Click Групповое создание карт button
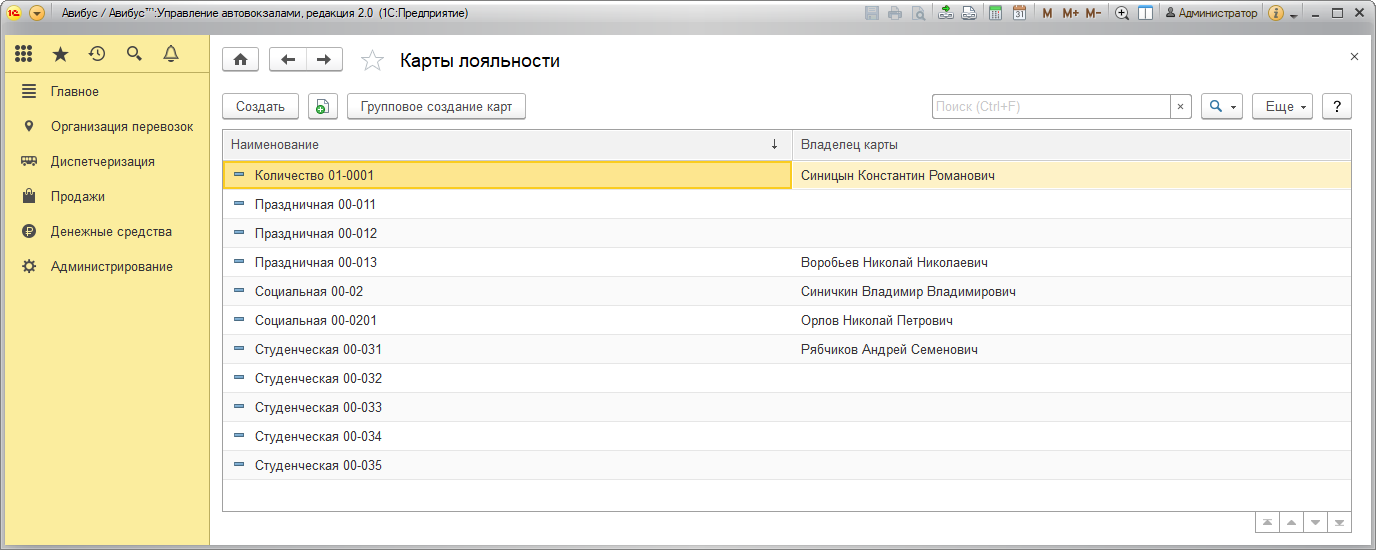Image resolution: width=1376 pixels, height=550 pixels. (436, 107)
